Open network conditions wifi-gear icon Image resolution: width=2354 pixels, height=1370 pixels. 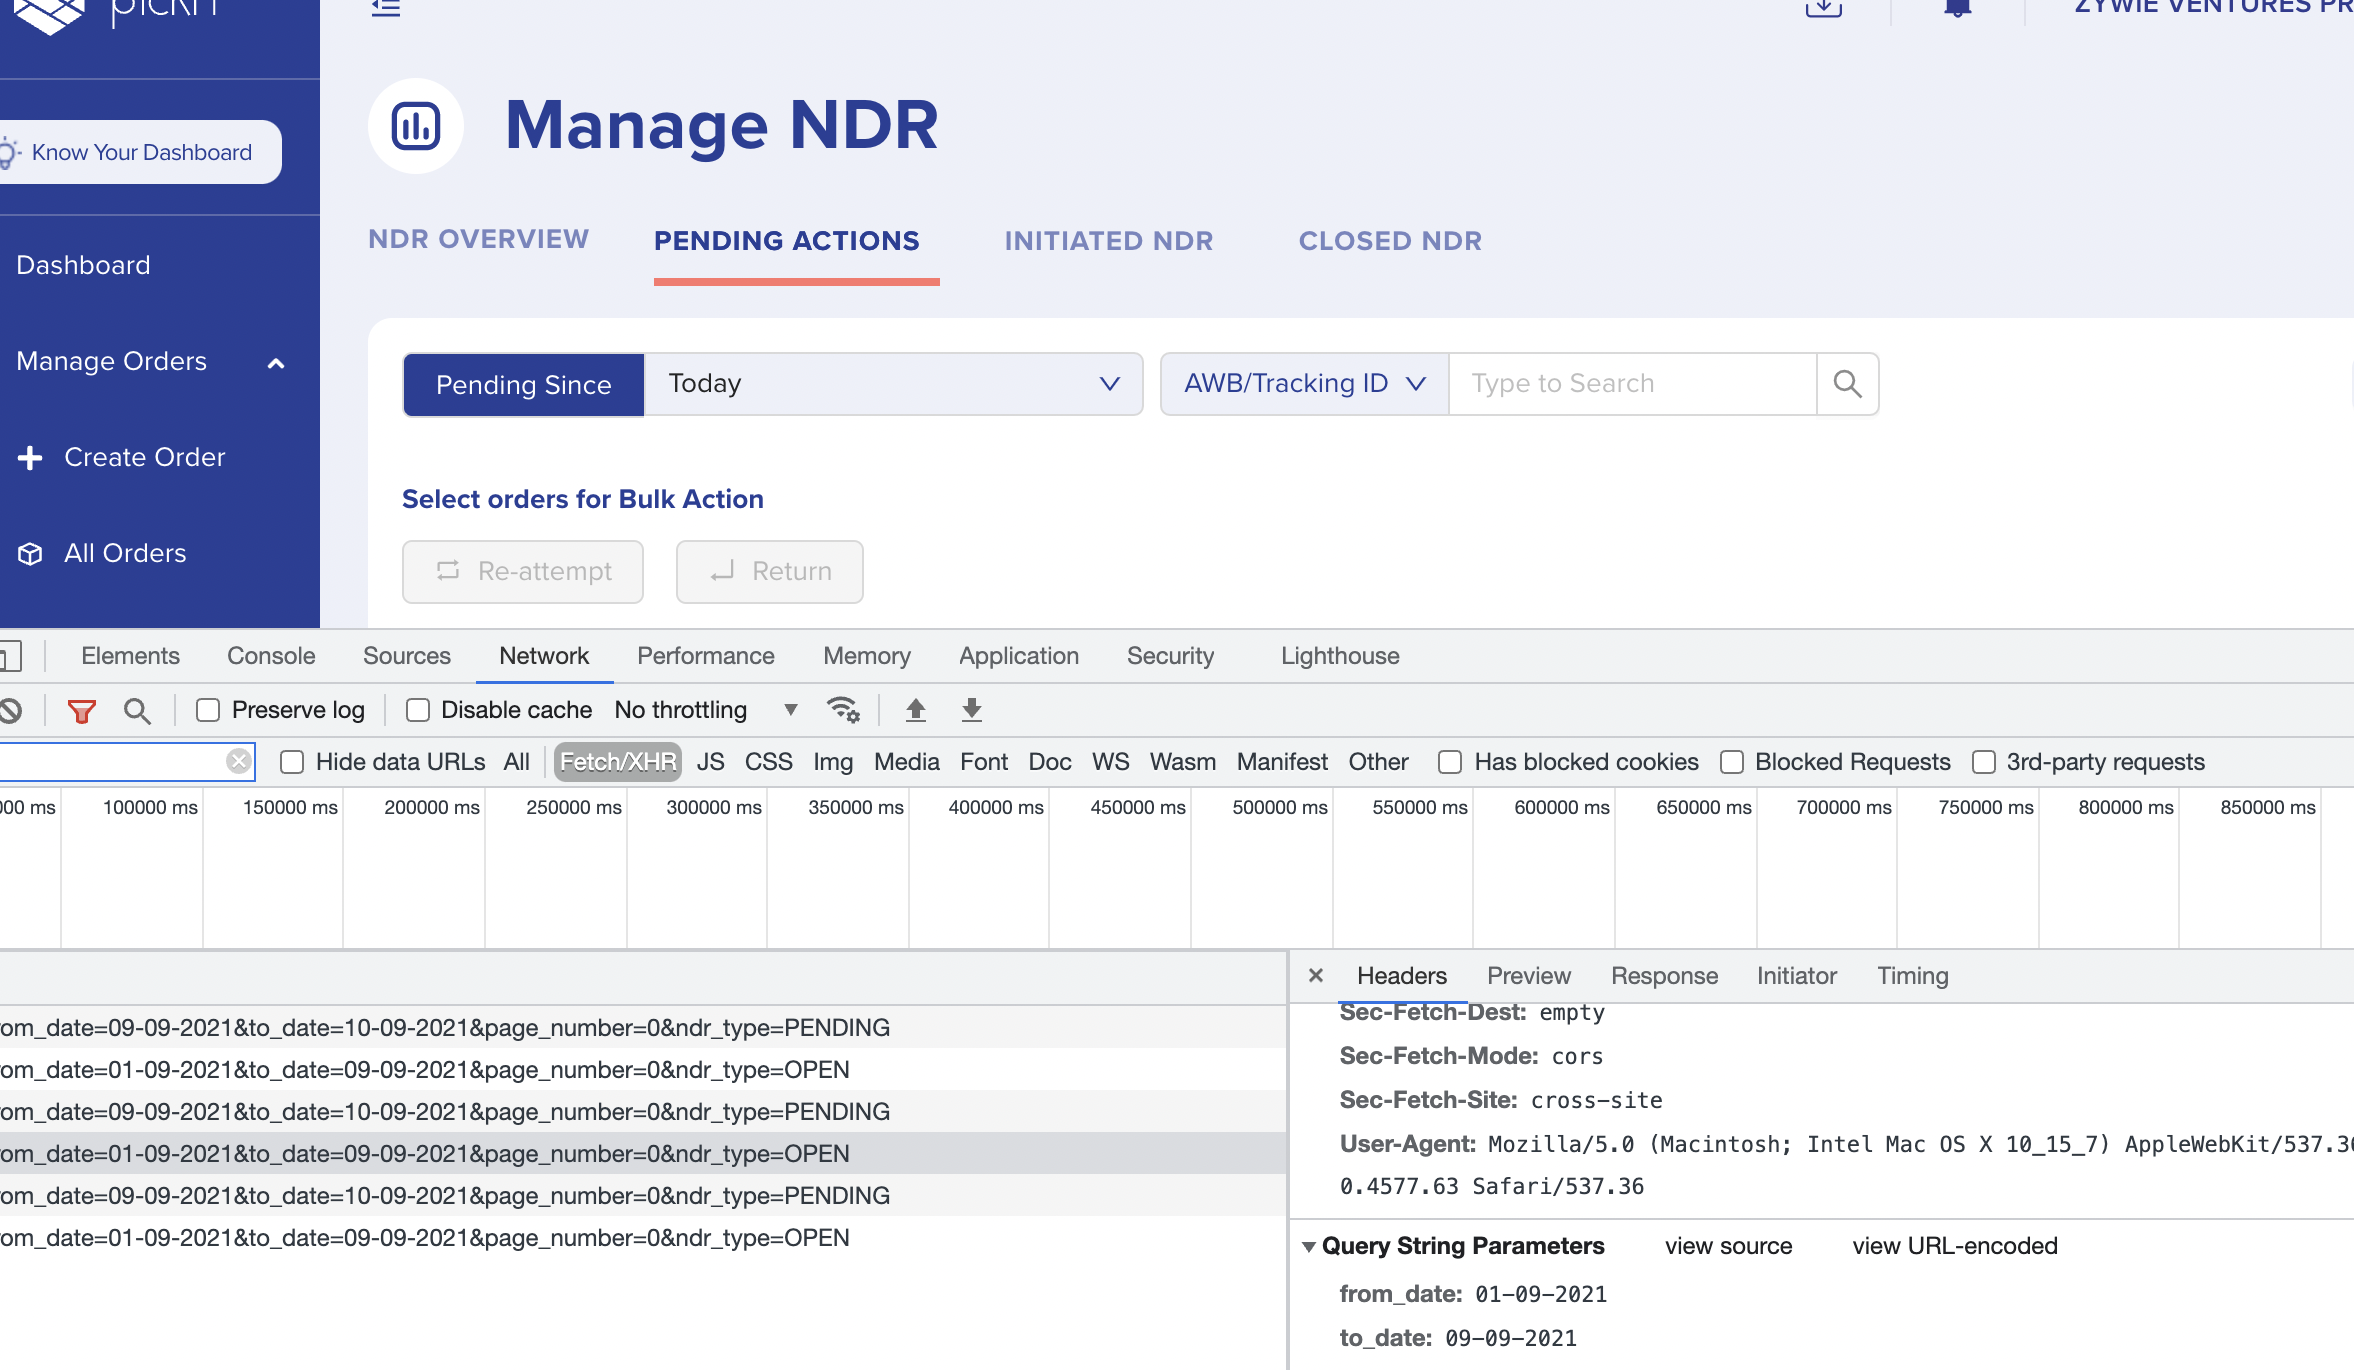pyautogui.click(x=843, y=710)
